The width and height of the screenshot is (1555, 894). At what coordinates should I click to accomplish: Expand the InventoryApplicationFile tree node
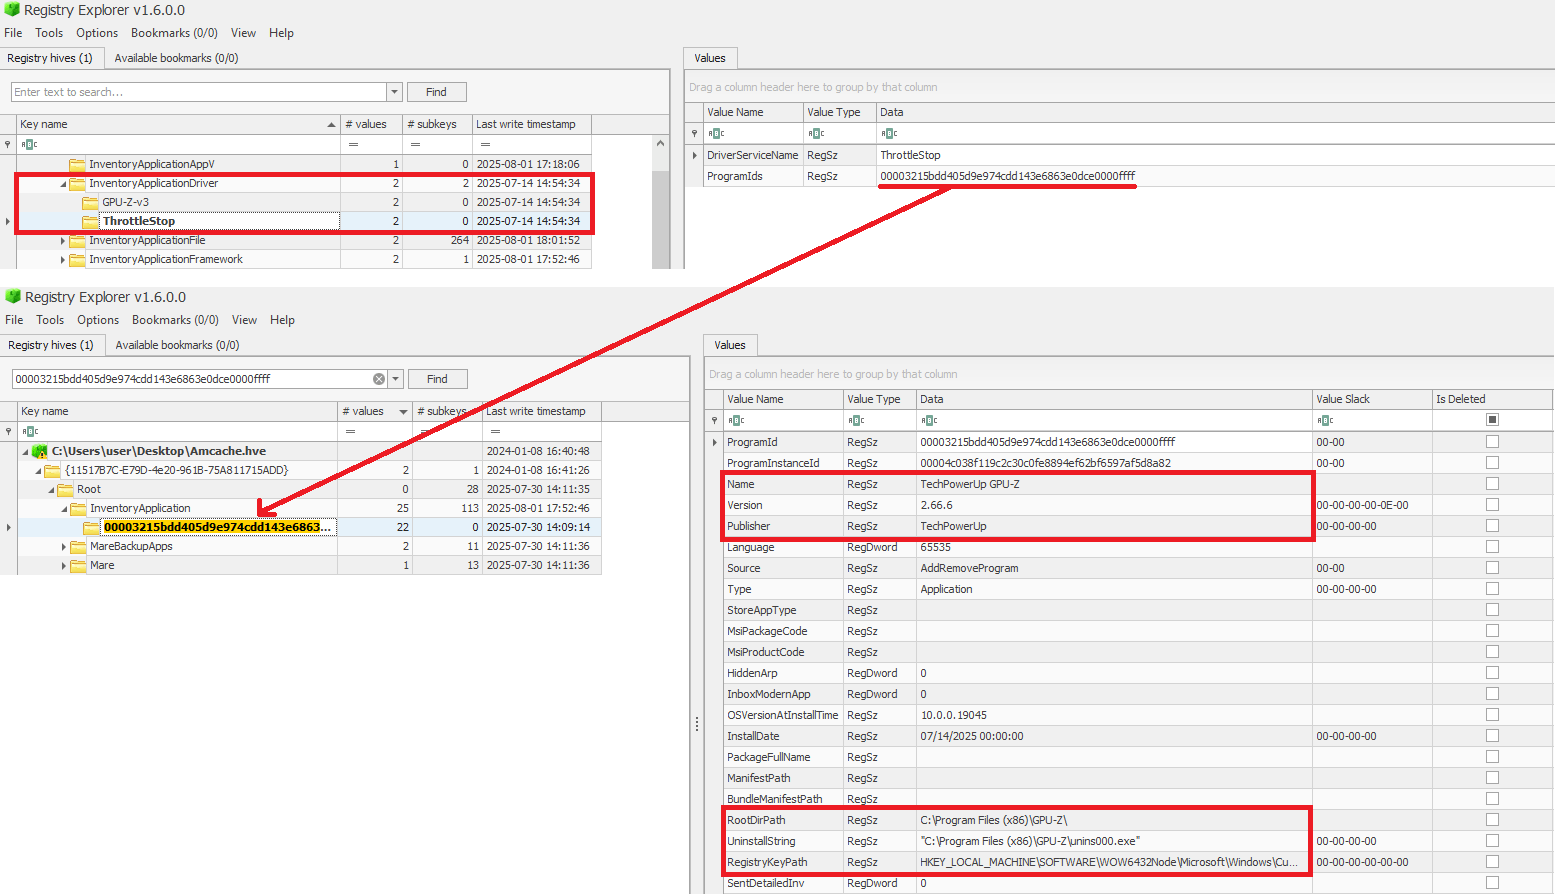click(x=62, y=240)
